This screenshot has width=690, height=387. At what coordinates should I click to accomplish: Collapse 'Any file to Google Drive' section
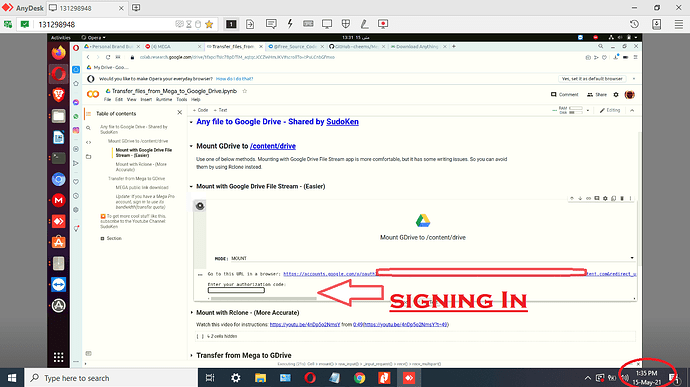pos(191,122)
